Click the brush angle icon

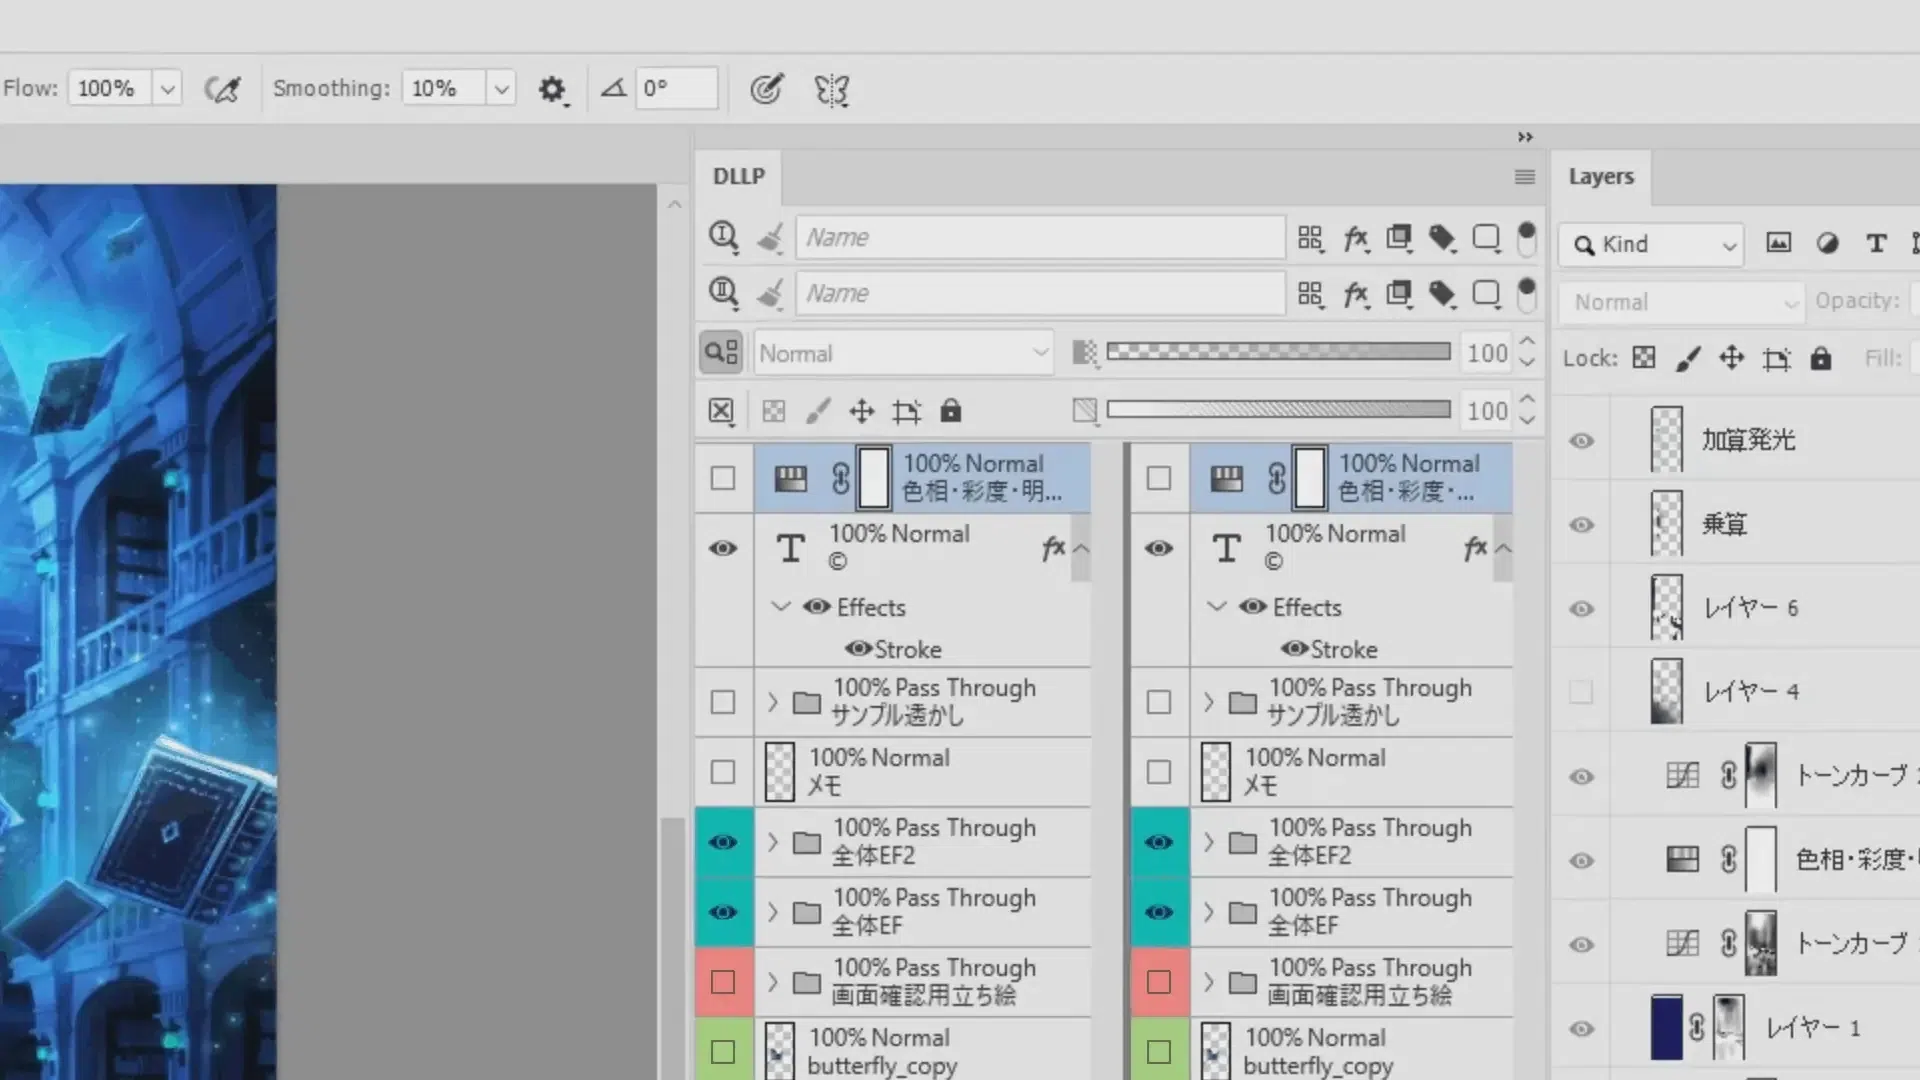(613, 88)
